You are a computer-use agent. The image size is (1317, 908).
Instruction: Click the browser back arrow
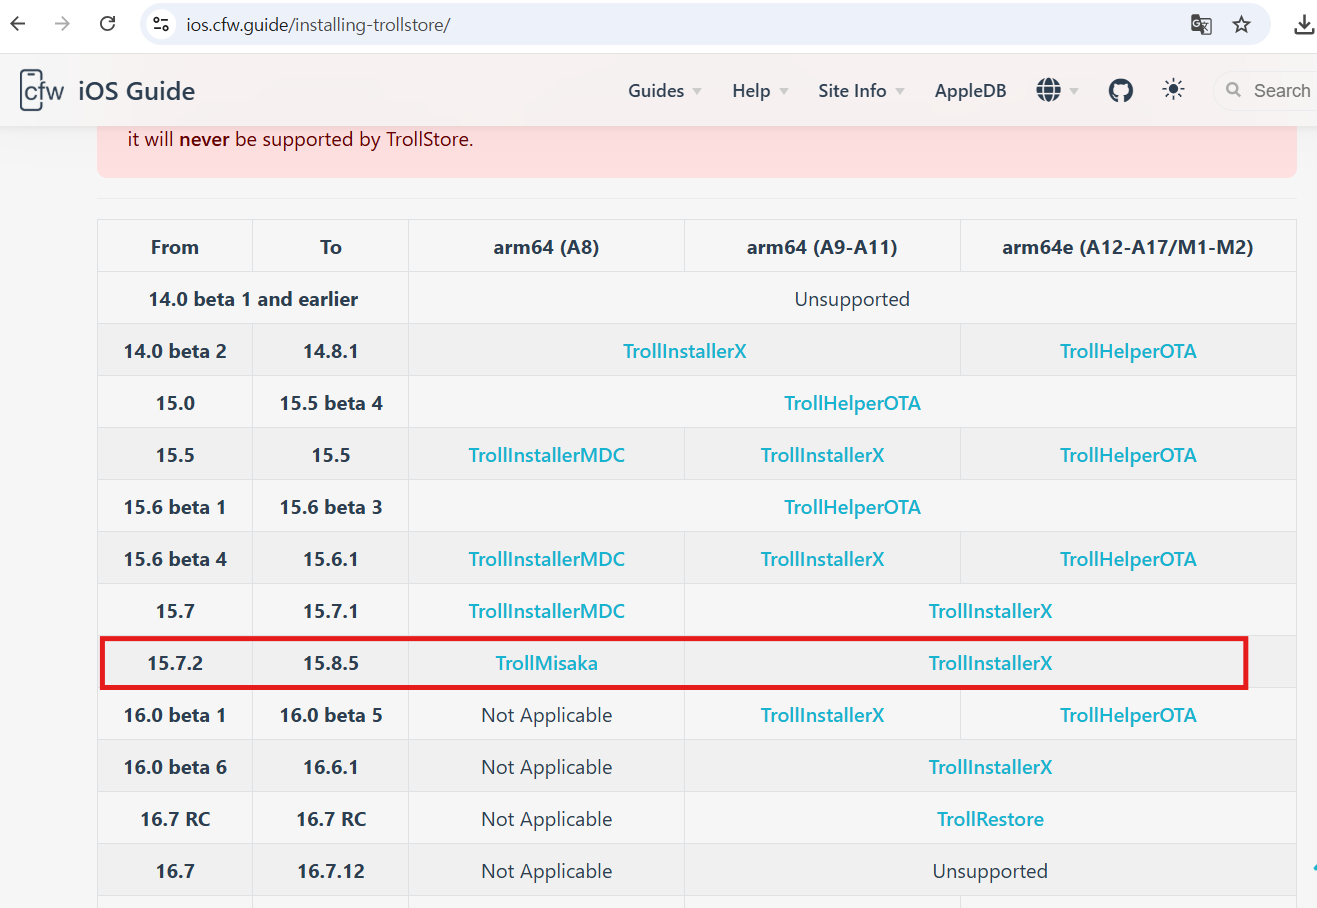click(x=18, y=24)
